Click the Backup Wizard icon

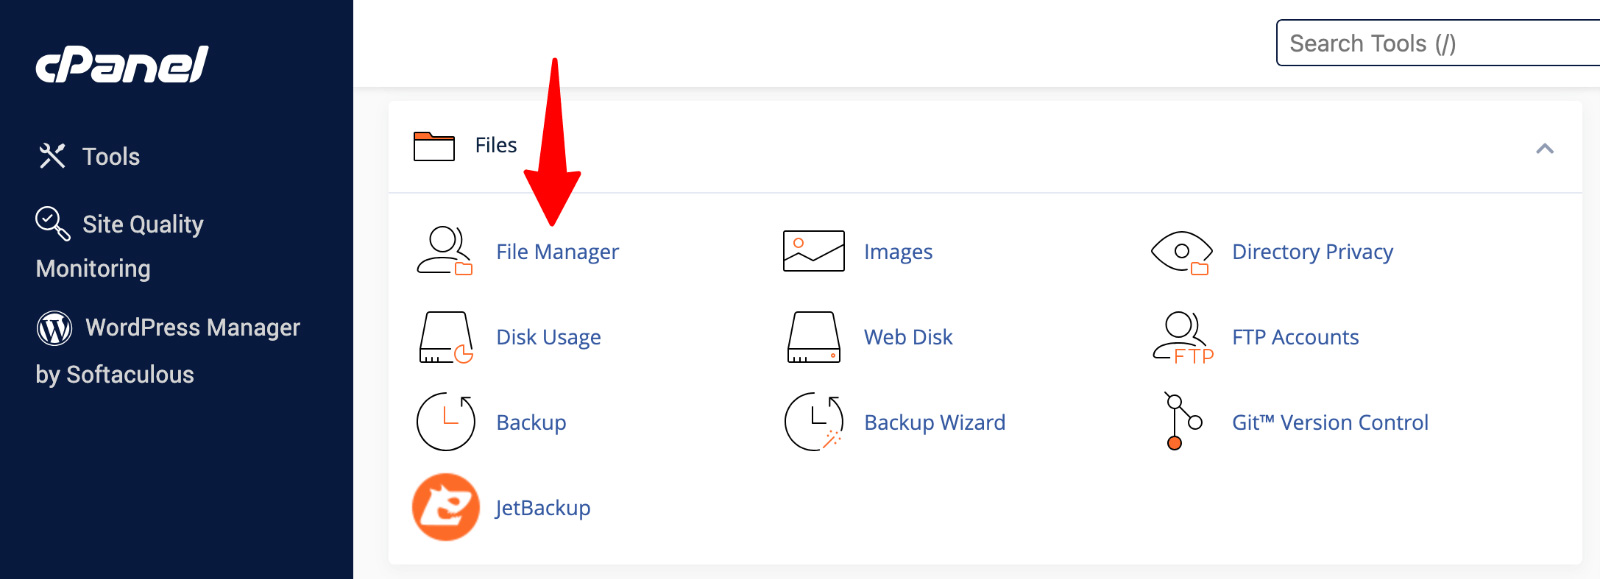(x=813, y=422)
